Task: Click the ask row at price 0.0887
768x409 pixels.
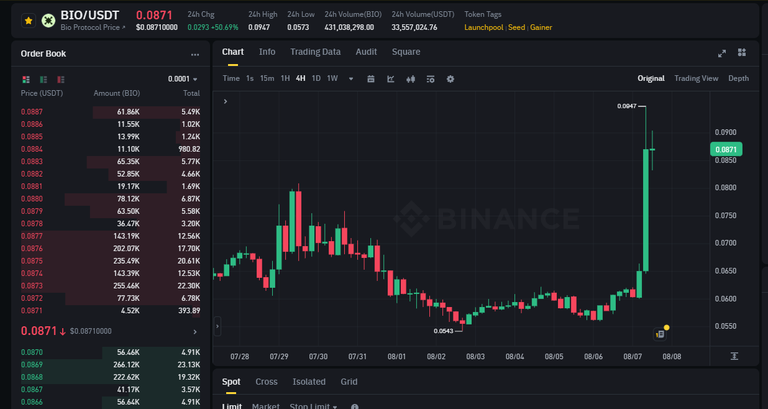Action: click(x=110, y=112)
